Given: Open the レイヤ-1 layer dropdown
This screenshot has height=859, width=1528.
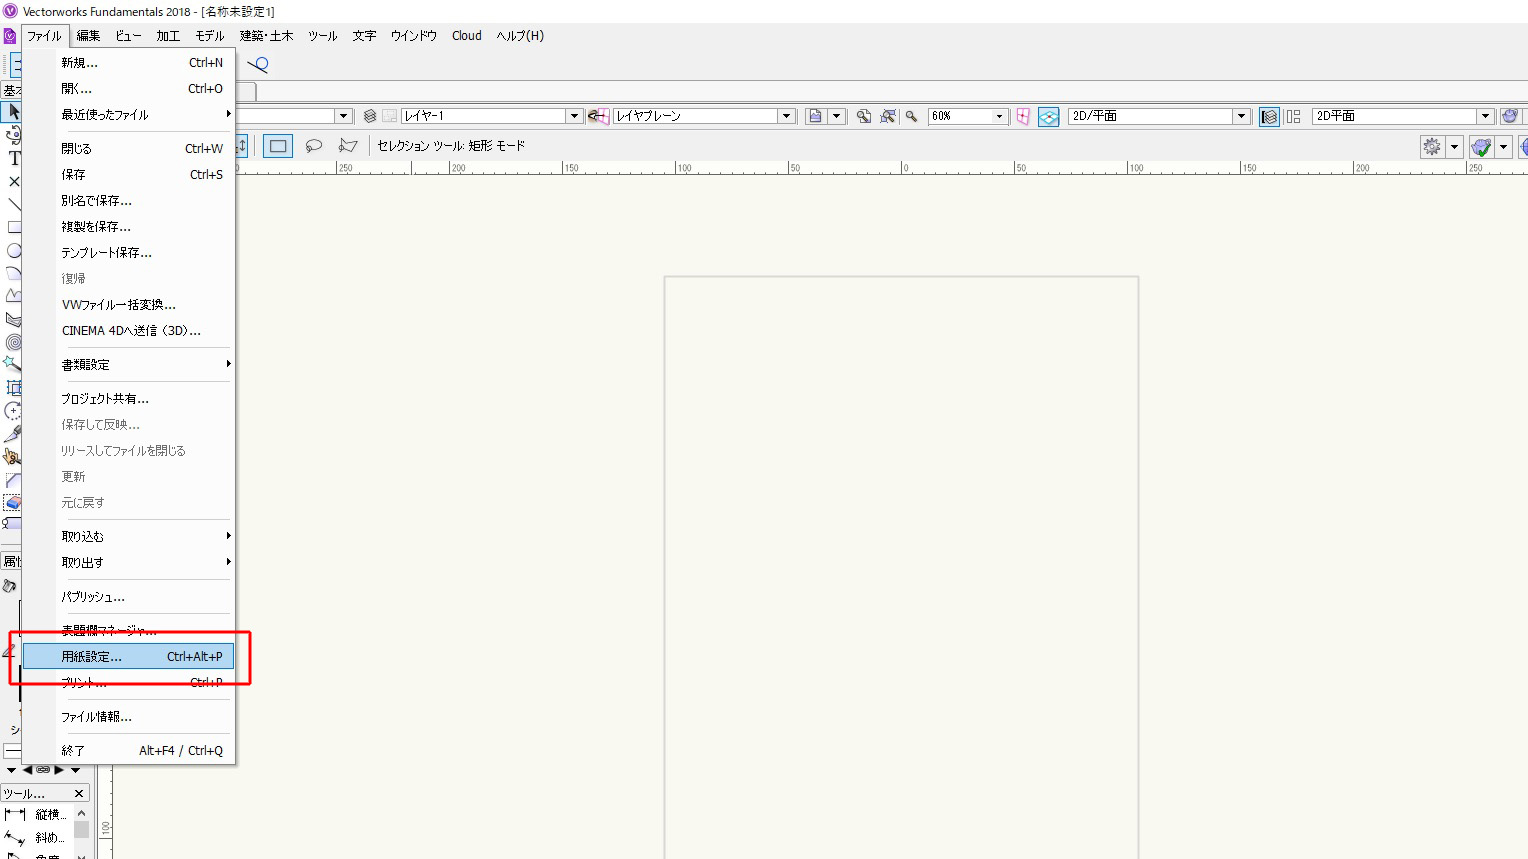Looking at the screenshot, I should point(574,116).
